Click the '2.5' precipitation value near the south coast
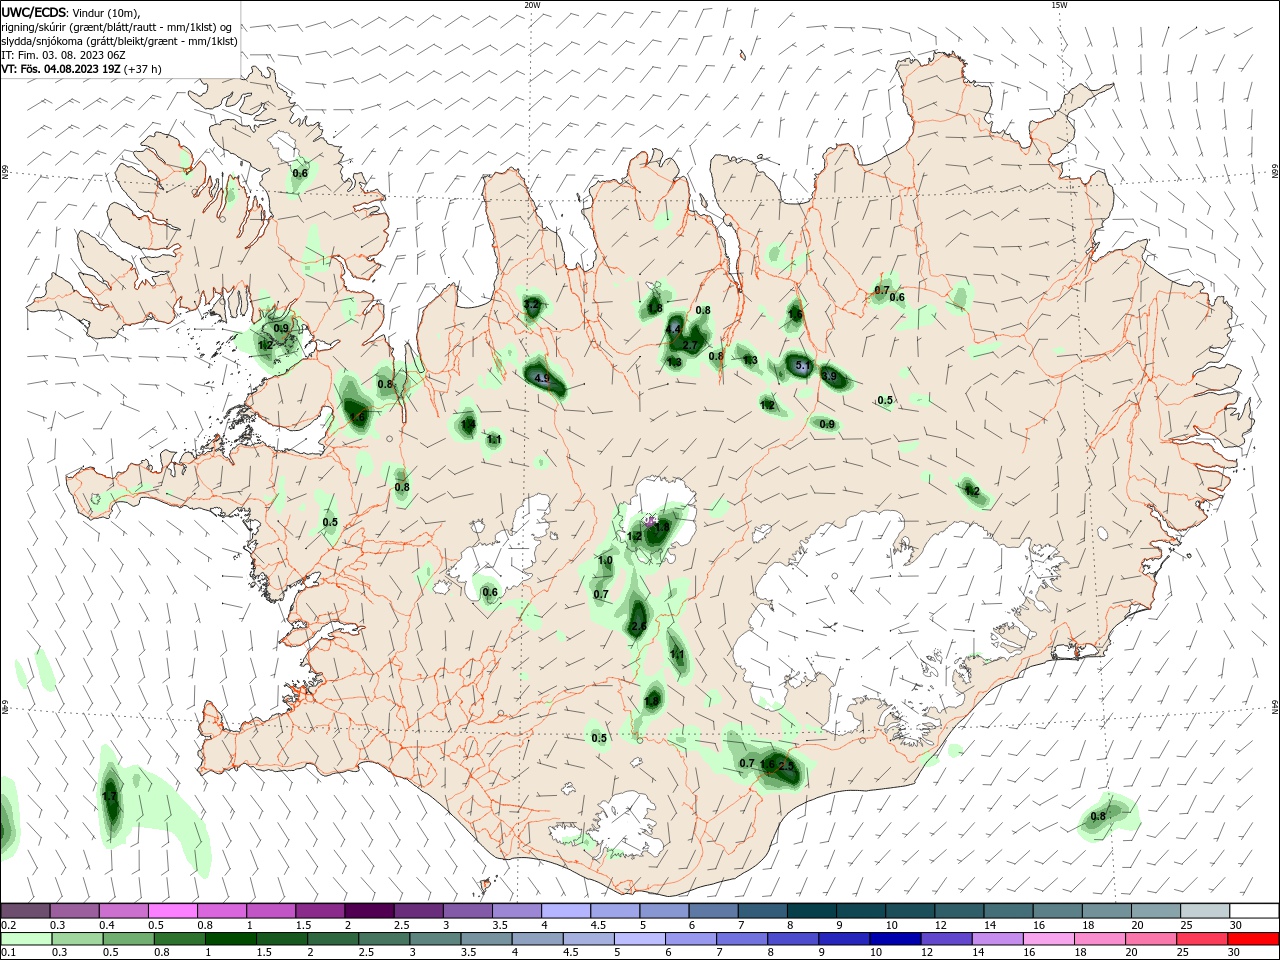 click(x=786, y=766)
